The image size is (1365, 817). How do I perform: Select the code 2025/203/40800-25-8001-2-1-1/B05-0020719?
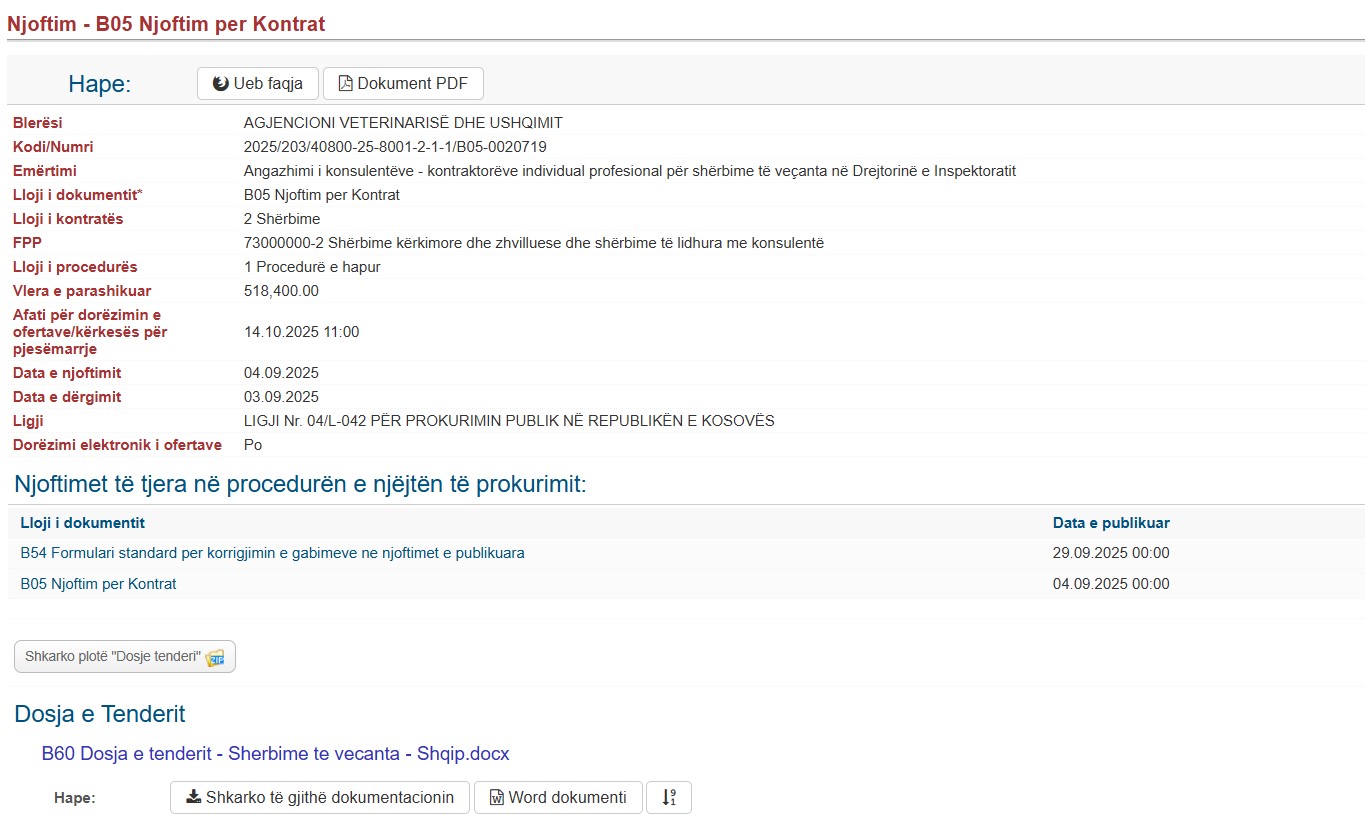[395, 147]
